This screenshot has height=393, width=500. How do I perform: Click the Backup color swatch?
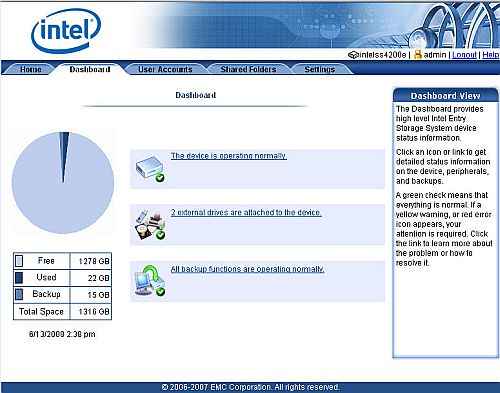tap(19, 294)
